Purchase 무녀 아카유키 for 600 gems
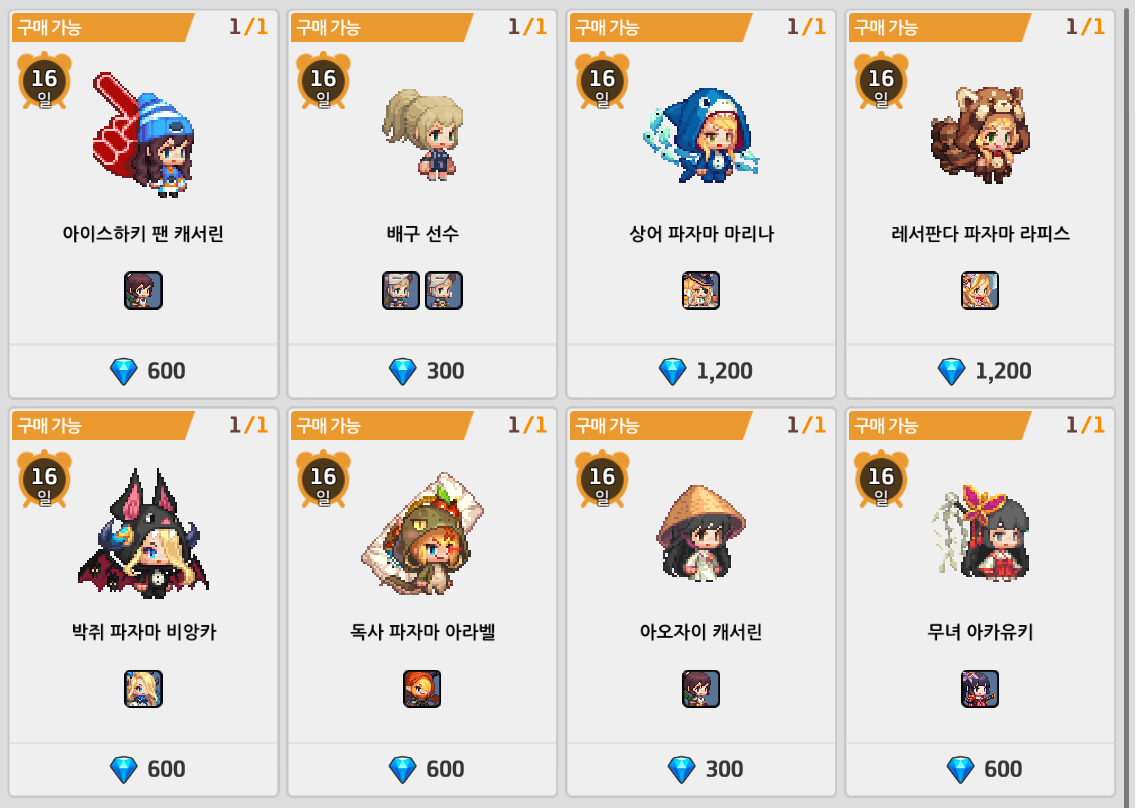The image size is (1135, 808). click(x=980, y=769)
